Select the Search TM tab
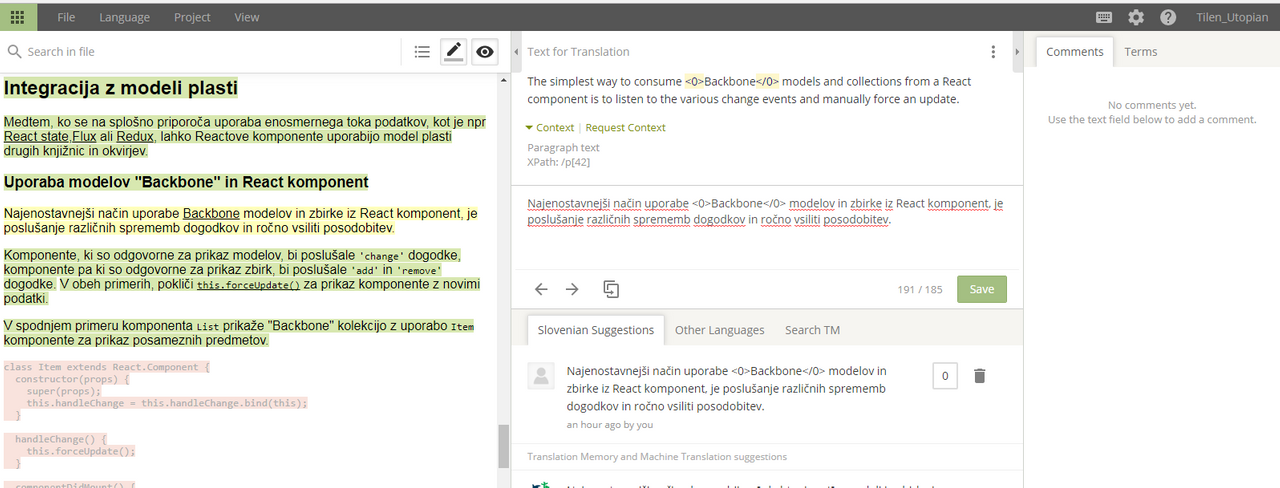 pyautogui.click(x=812, y=330)
